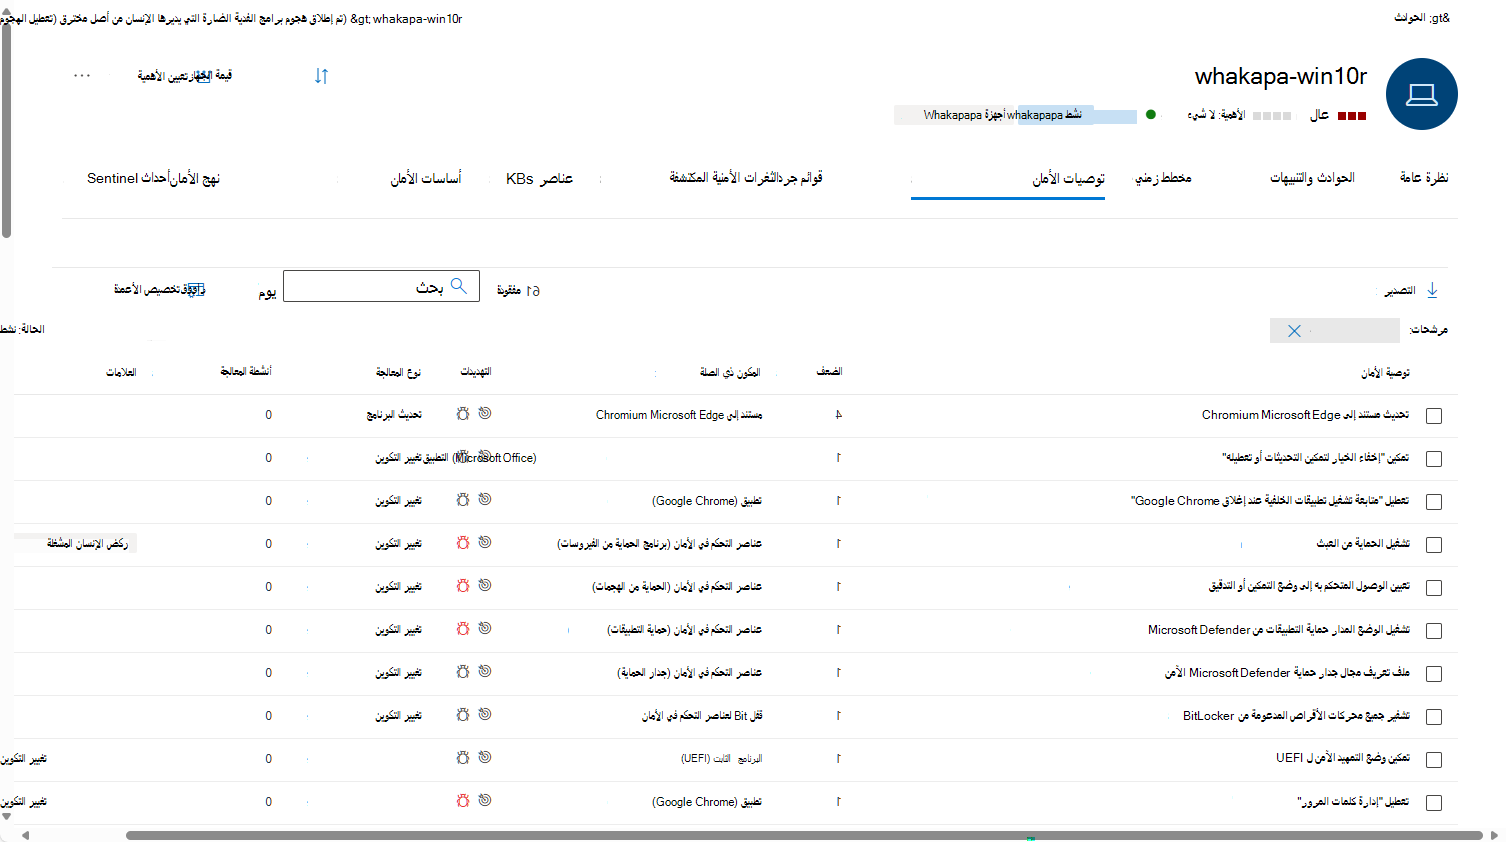1506x842 pixels.
Task: Open the three-dots more actions menu
Action: click(x=82, y=75)
